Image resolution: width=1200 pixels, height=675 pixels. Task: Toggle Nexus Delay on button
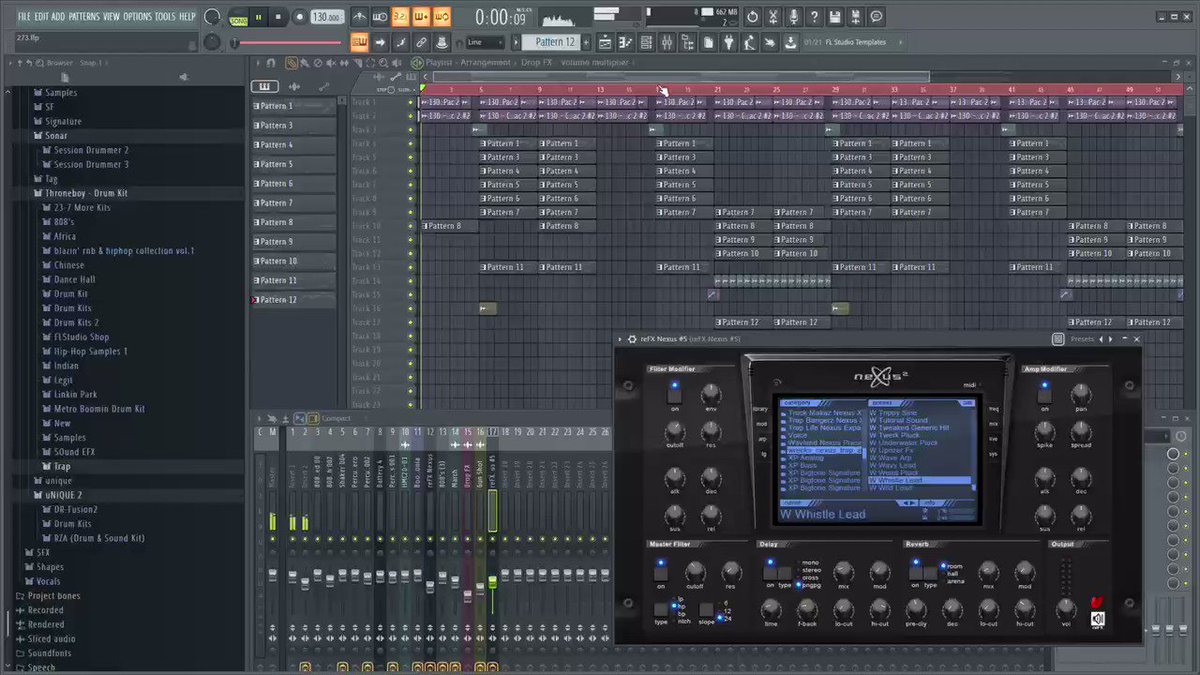[770, 573]
